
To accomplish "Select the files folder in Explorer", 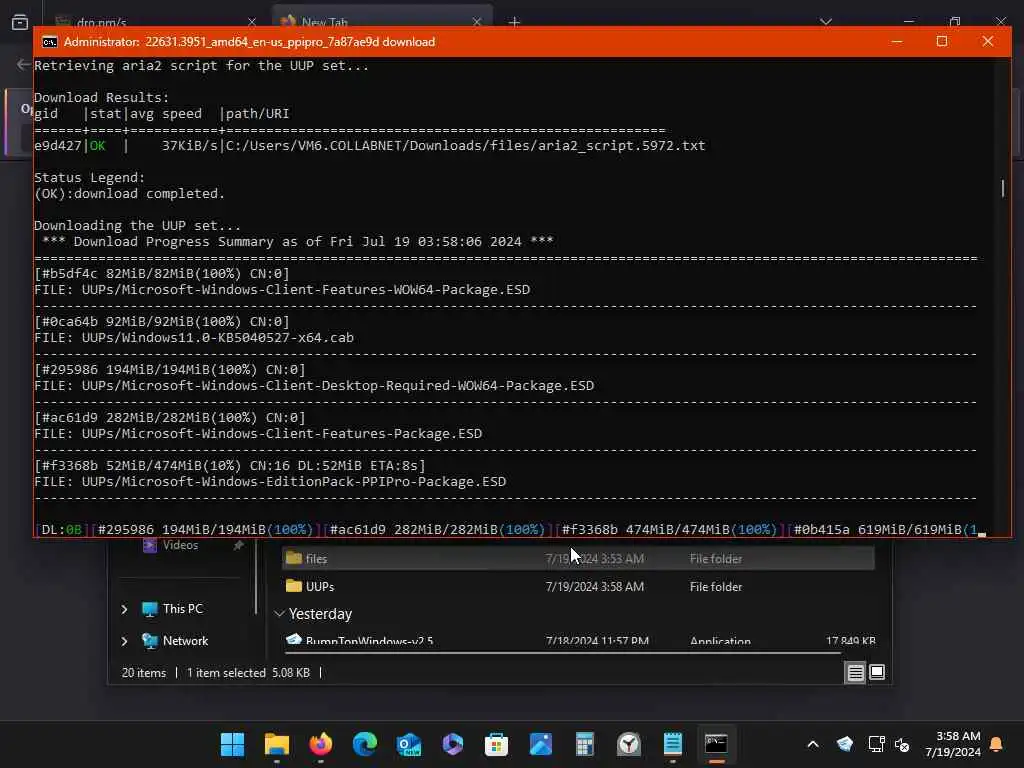I will tap(578, 558).
